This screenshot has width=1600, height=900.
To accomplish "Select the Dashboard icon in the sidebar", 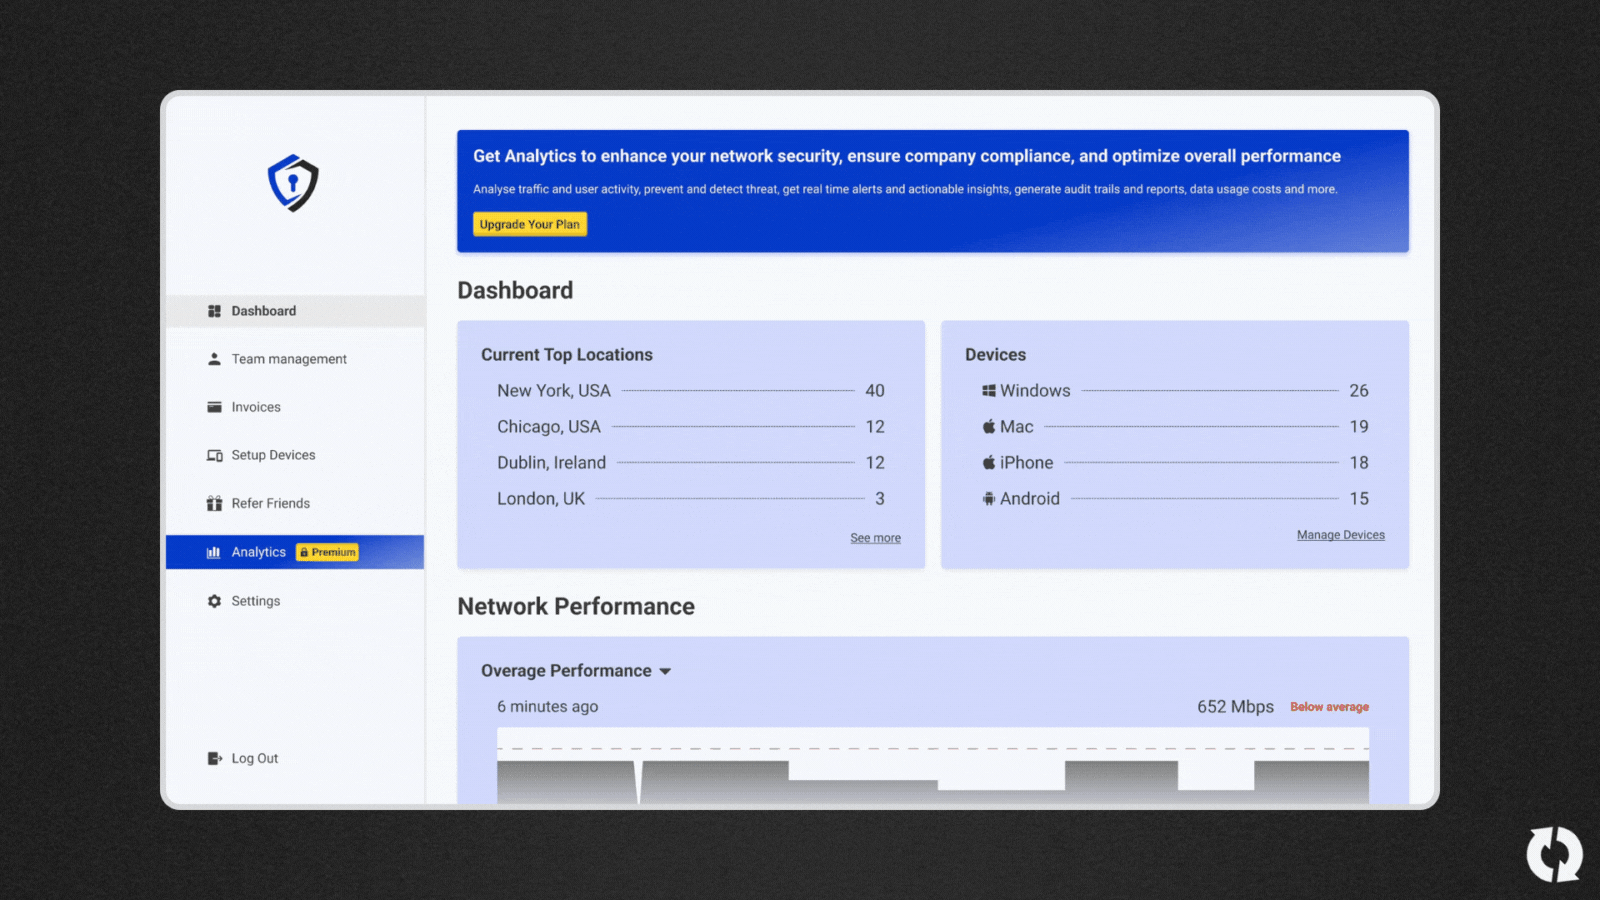I will [215, 310].
